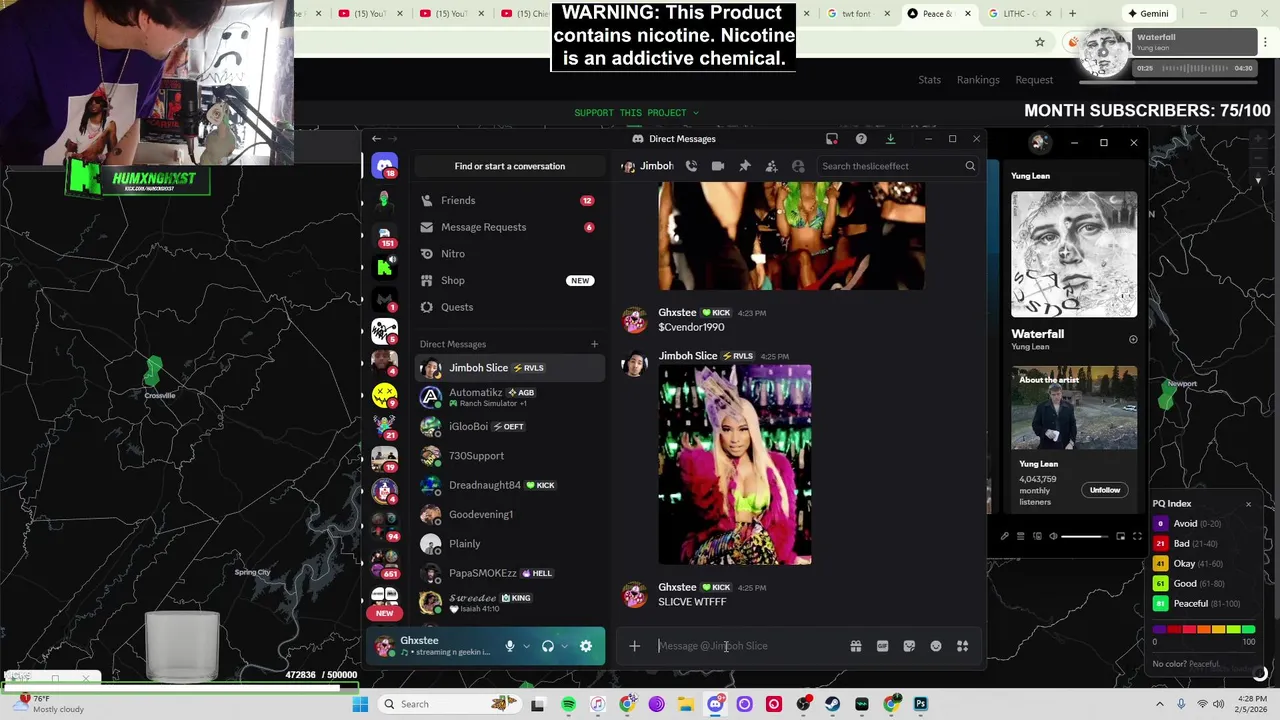Click Discord download update icon

tap(890, 139)
